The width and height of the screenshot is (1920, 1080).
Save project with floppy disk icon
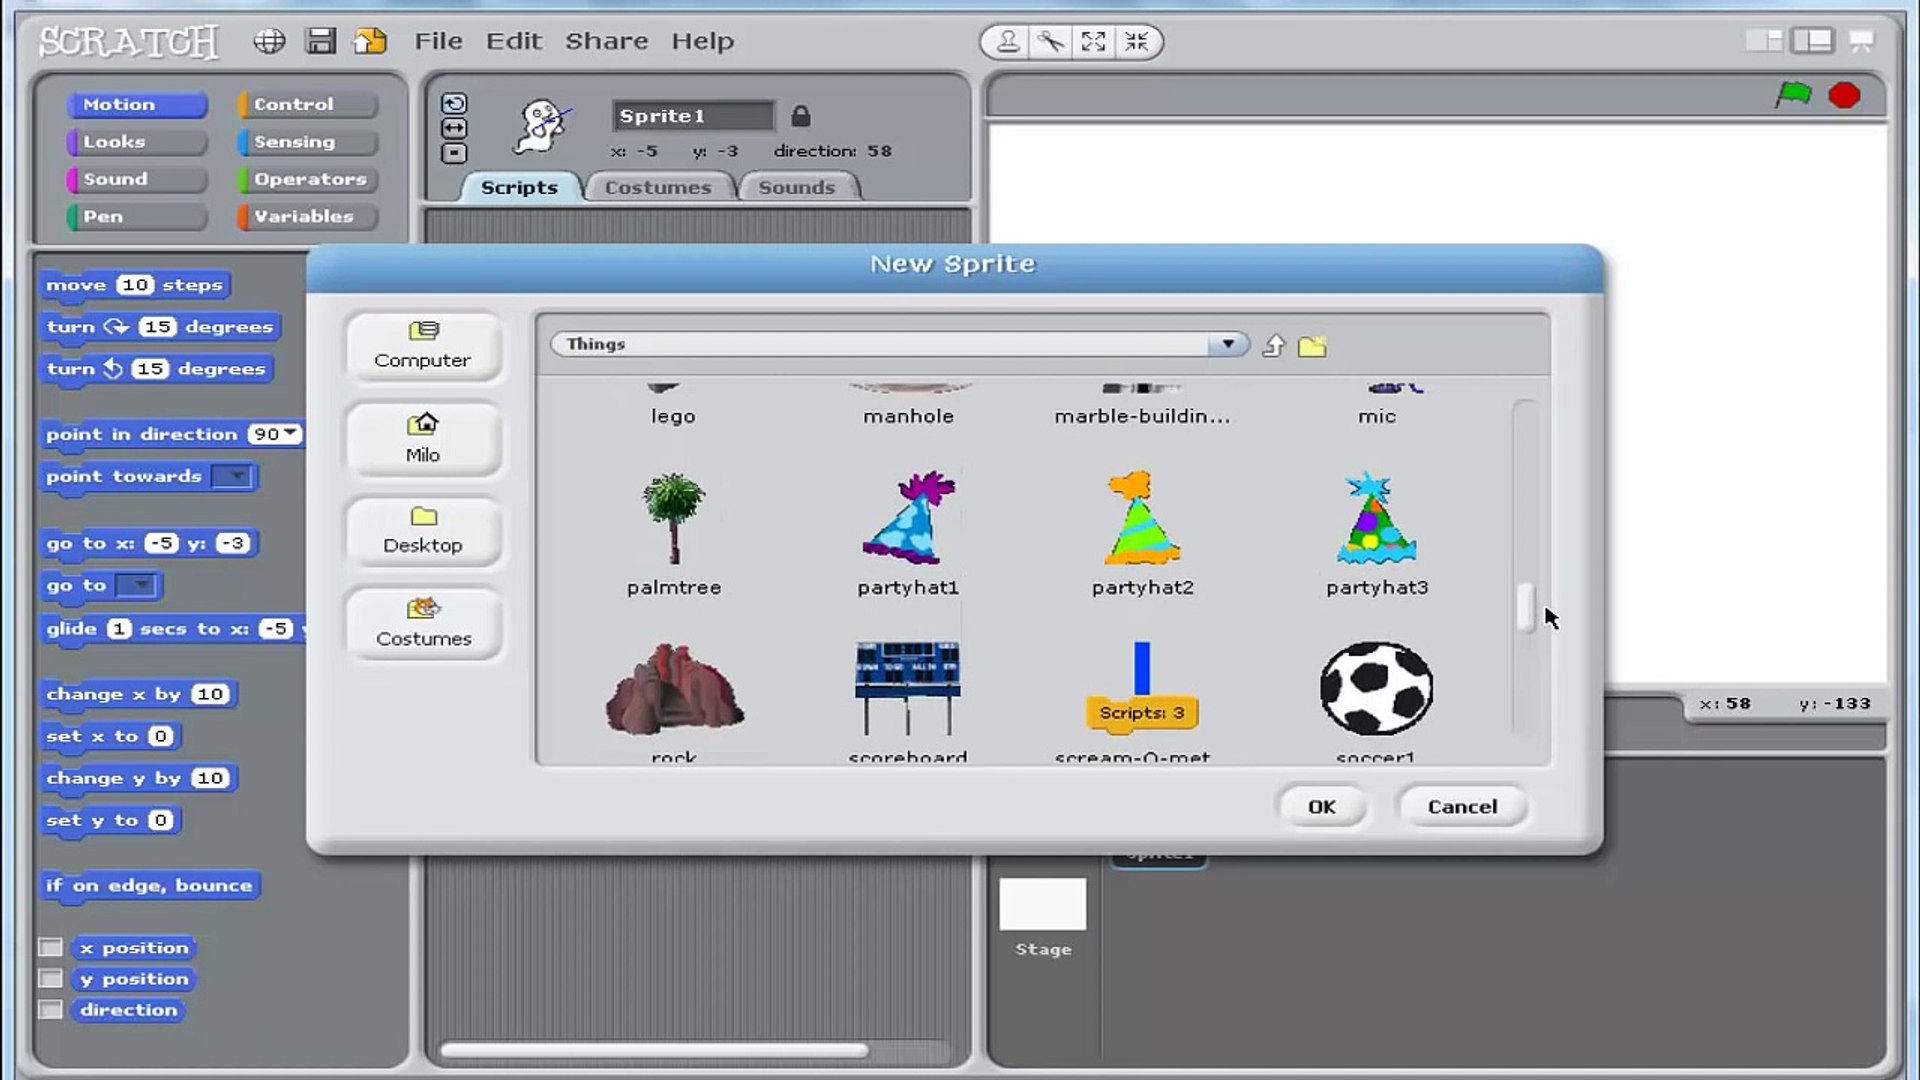coord(320,41)
